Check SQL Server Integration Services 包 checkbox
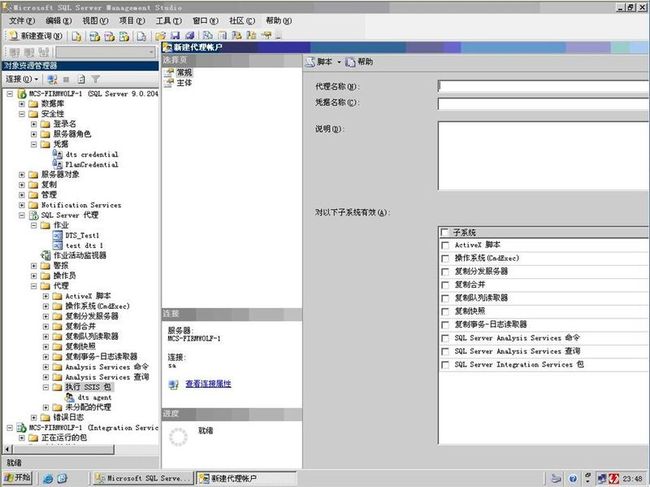650x487 pixels. click(x=445, y=365)
